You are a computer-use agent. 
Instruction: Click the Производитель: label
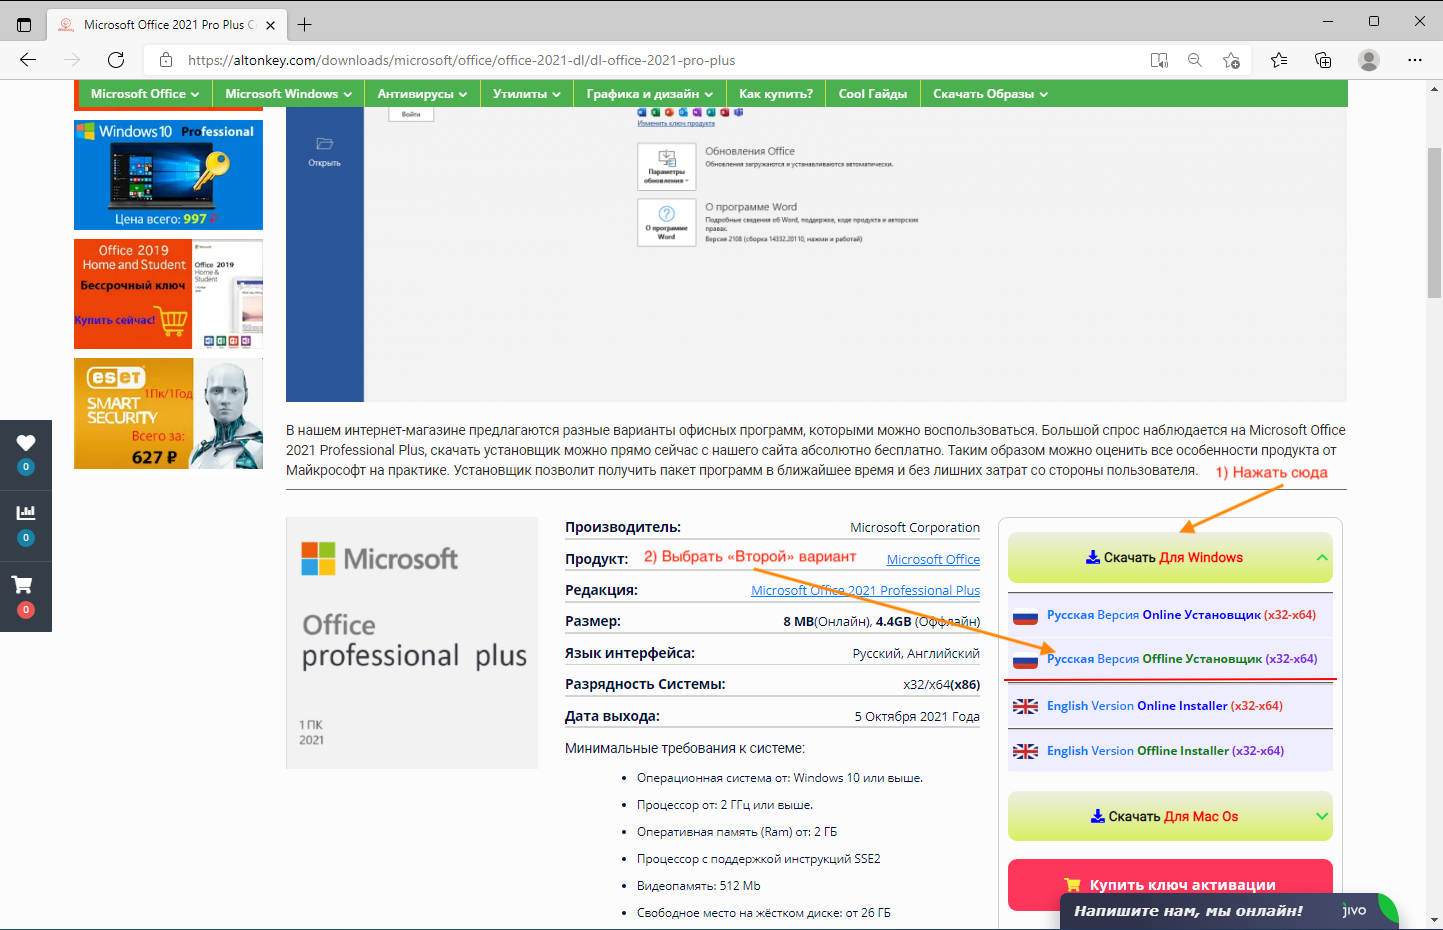[x=623, y=527]
